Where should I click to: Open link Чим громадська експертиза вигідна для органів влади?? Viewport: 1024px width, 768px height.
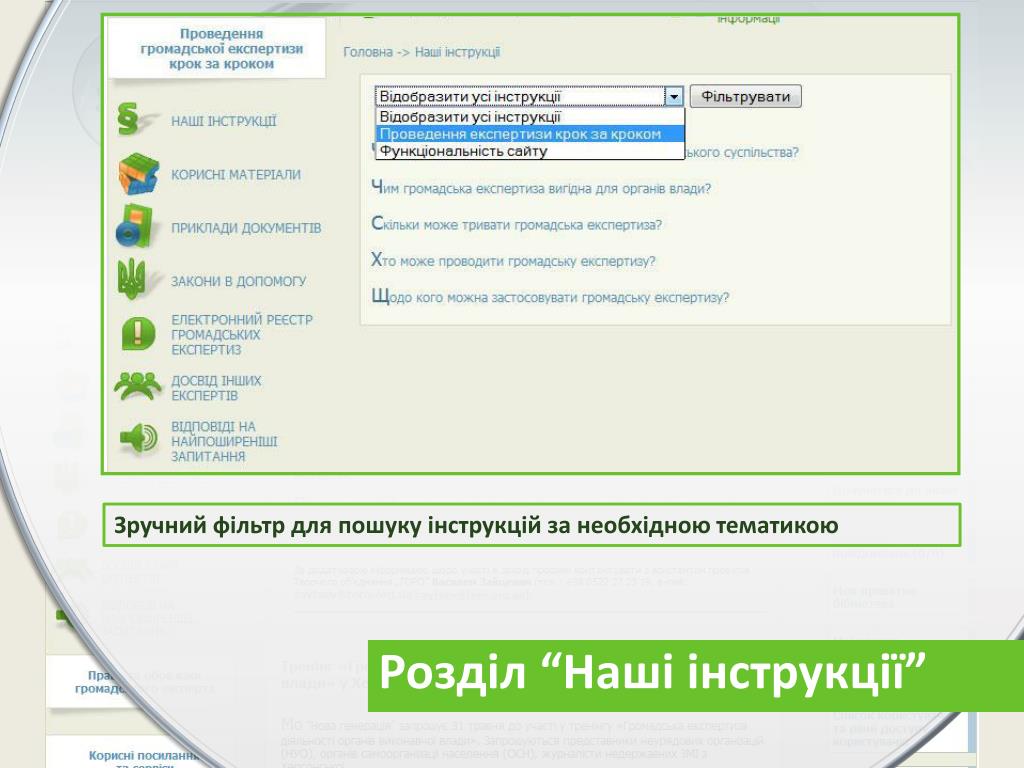tap(541, 188)
